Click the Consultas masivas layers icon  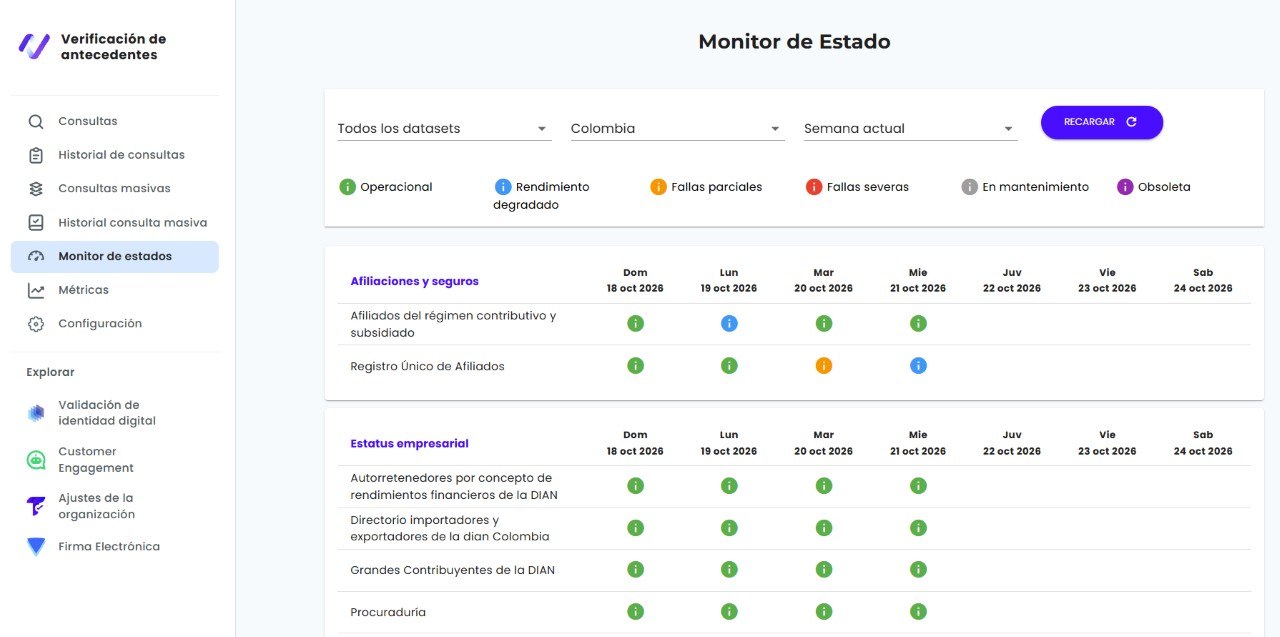tap(36, 189)
